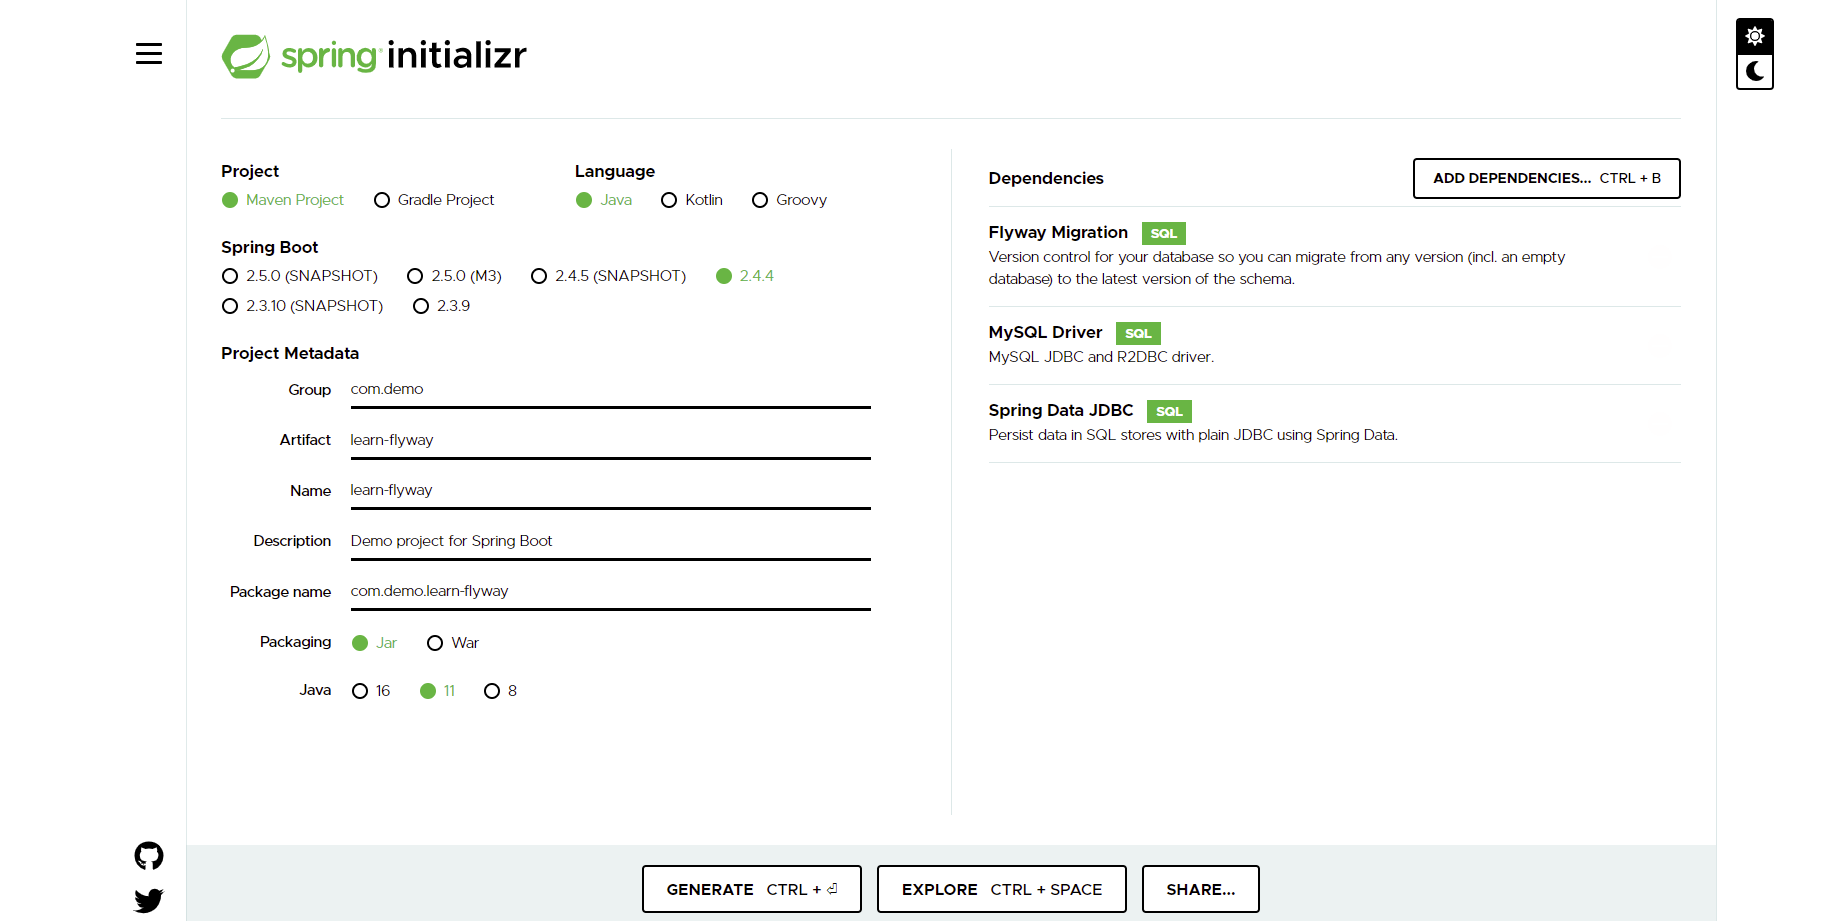Choose Groovy as the language
Image resolution: width=1823 pixels, height=921 pixels.
(x=790, y=200)
